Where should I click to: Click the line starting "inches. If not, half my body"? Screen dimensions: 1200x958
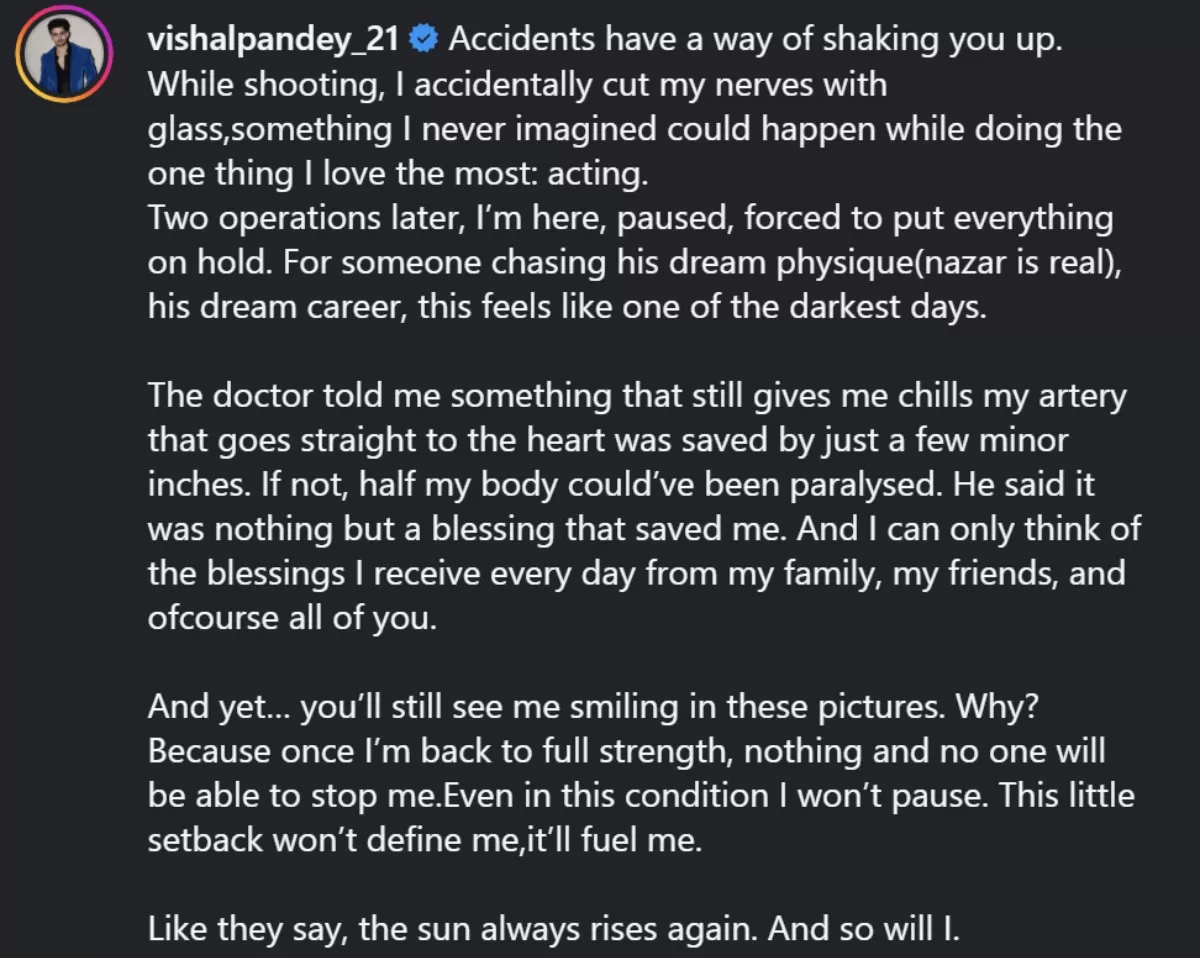[621, 485]
